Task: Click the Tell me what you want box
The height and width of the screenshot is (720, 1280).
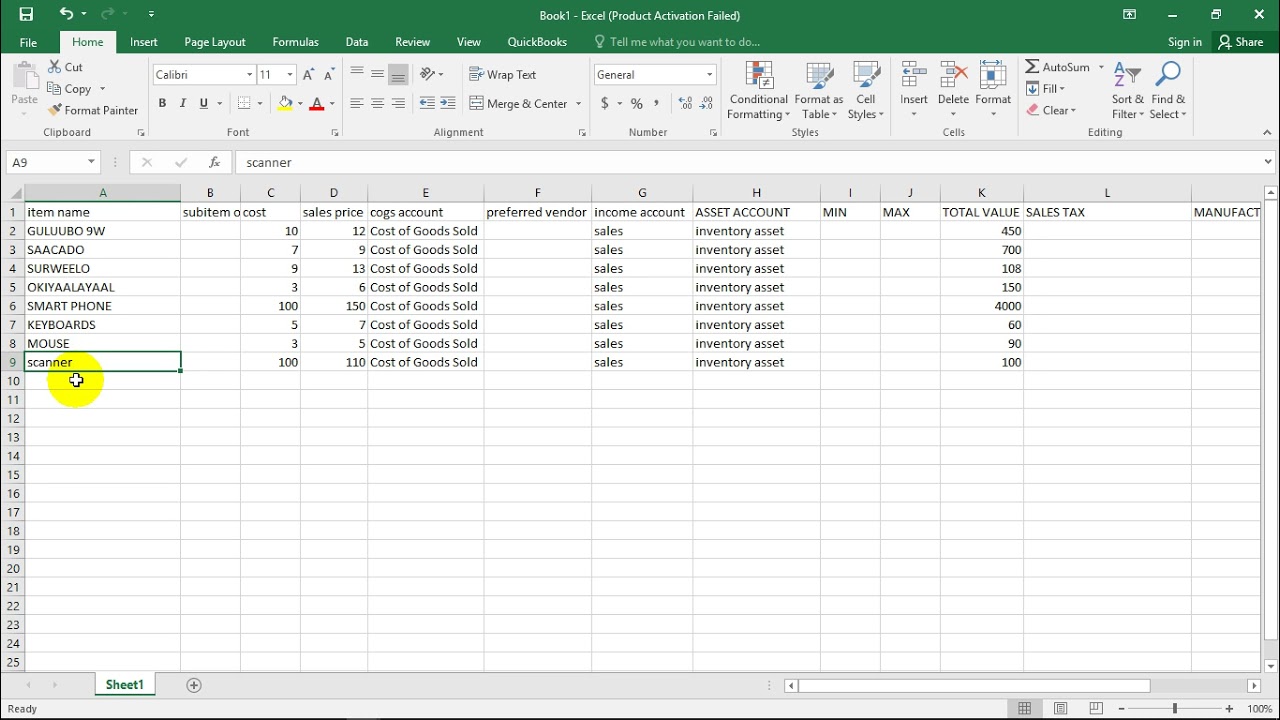Action: pyautogui.click(x=677, y=42)
